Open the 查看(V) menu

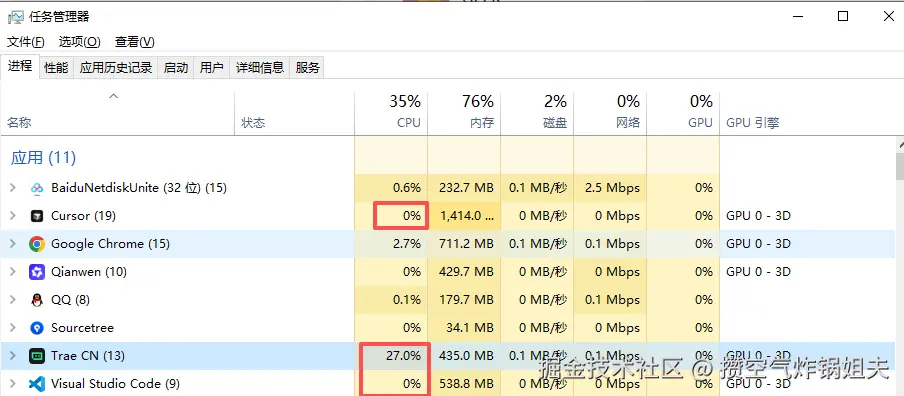135,42
